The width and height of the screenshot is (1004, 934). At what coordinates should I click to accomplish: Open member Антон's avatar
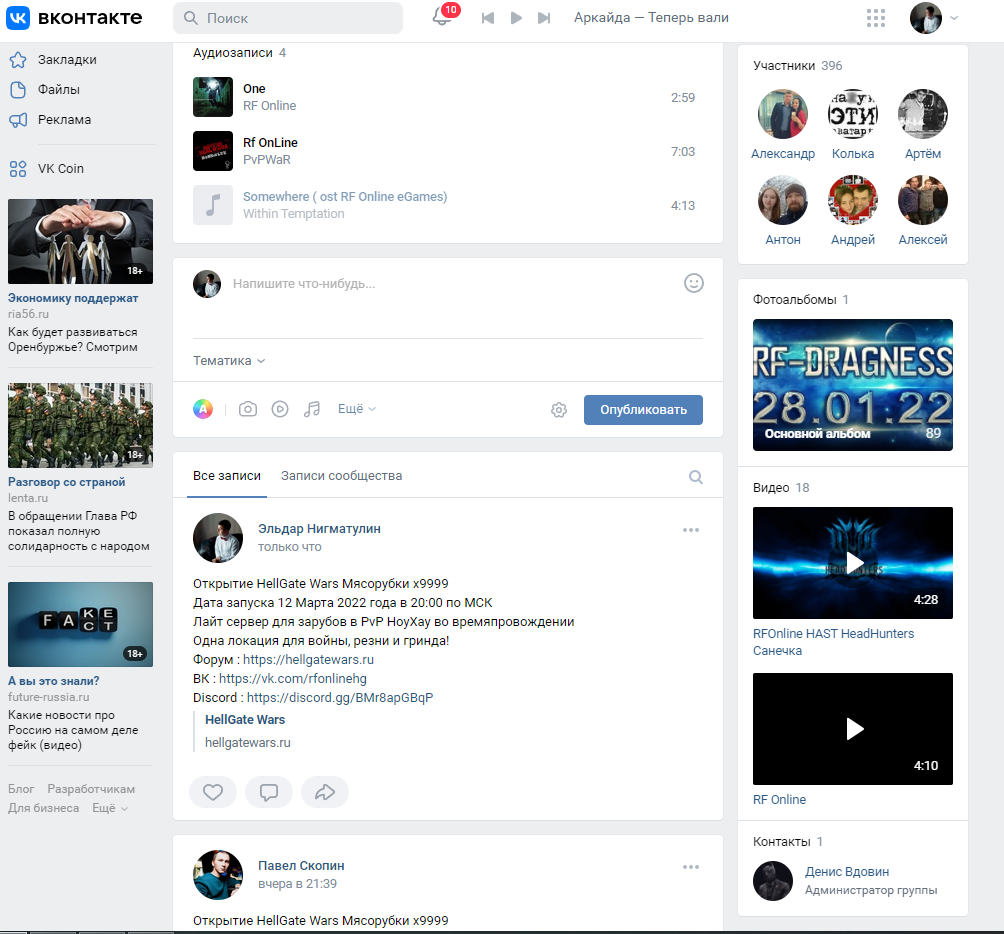coord(782,200)
